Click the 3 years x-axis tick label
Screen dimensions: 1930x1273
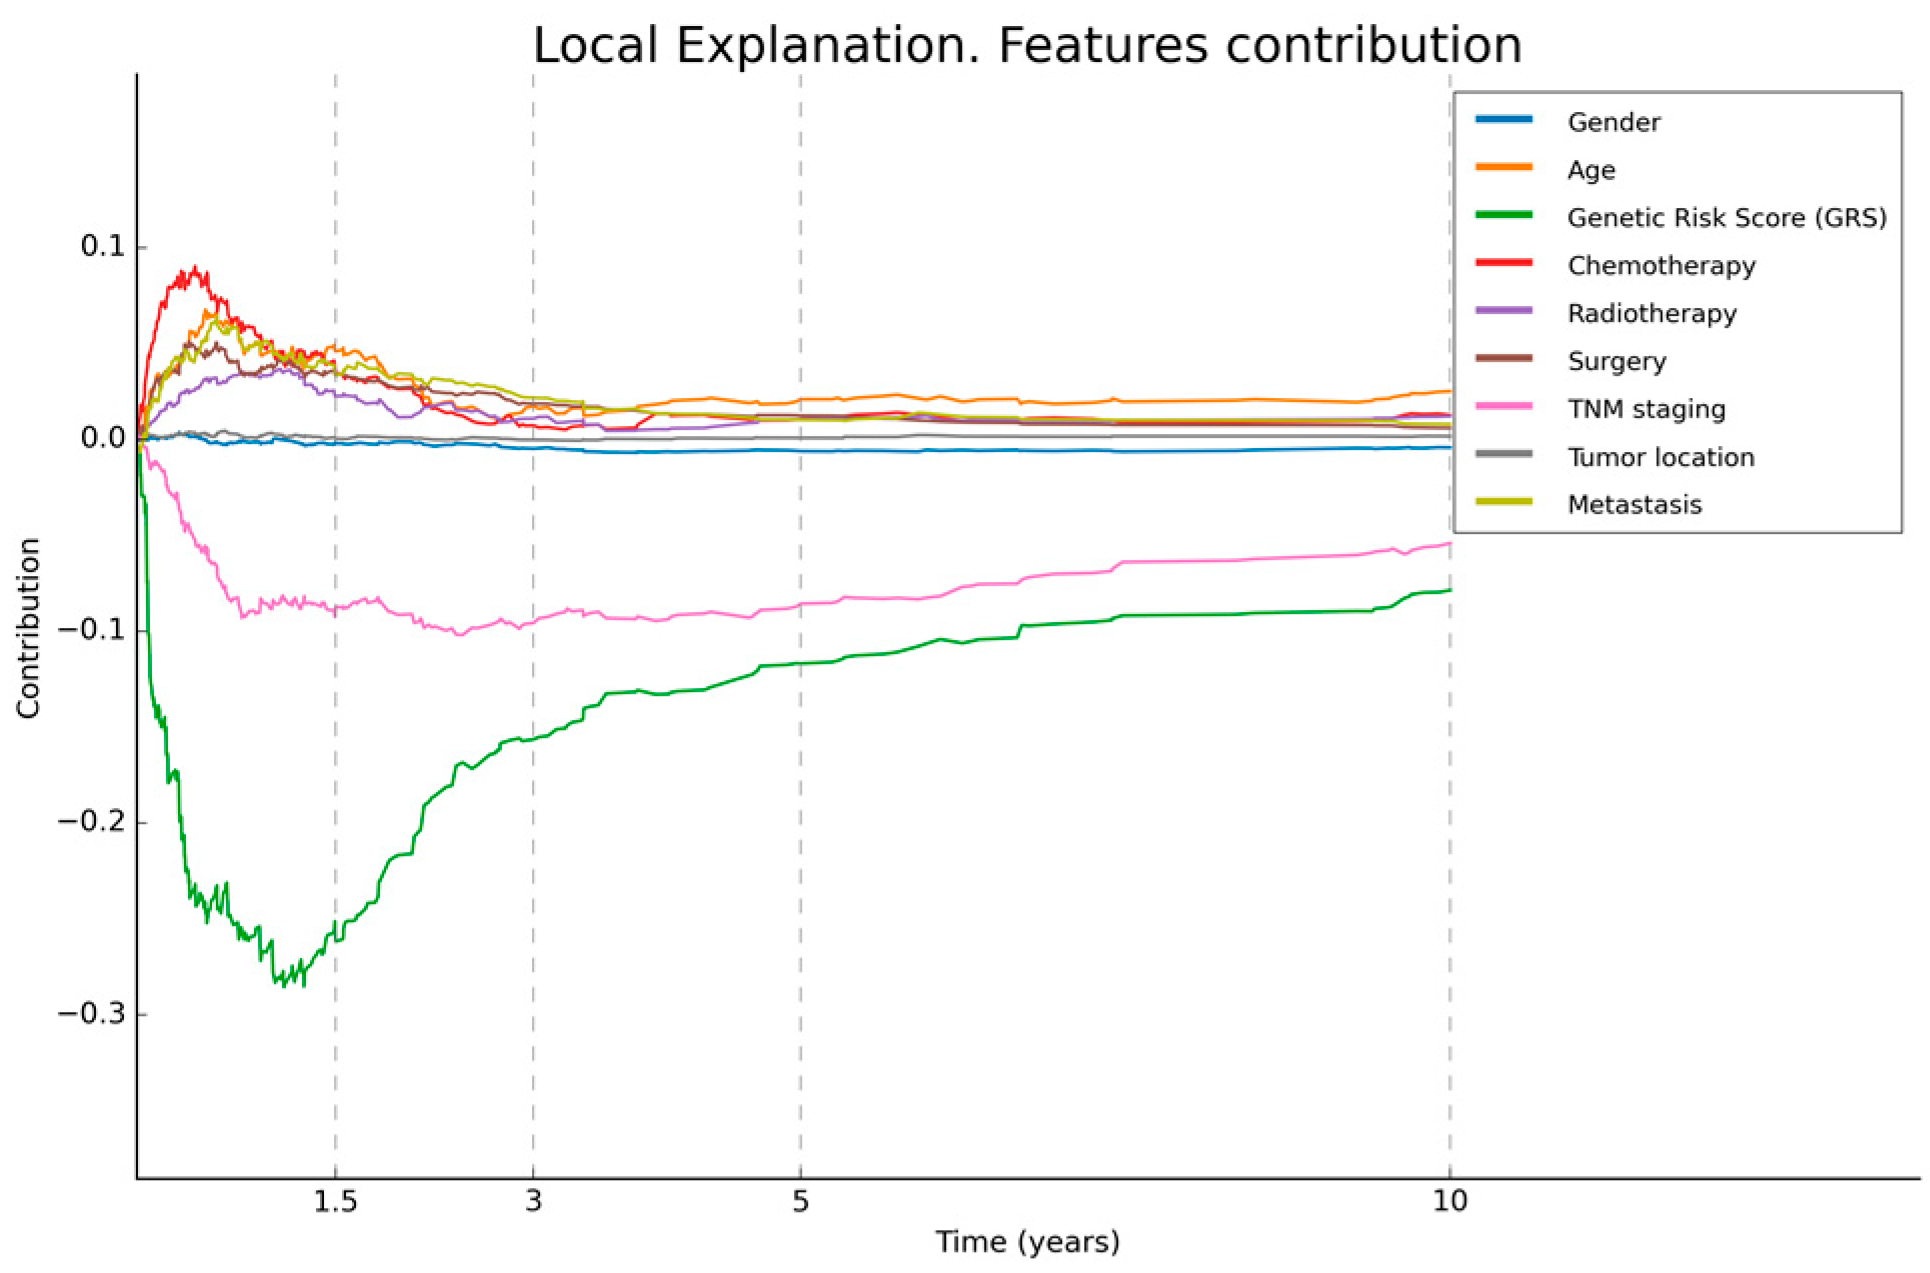pos(533,1201)
